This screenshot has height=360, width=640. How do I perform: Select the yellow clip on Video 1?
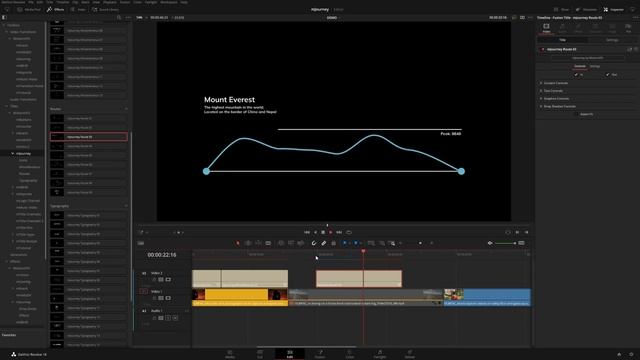[240, 298]
